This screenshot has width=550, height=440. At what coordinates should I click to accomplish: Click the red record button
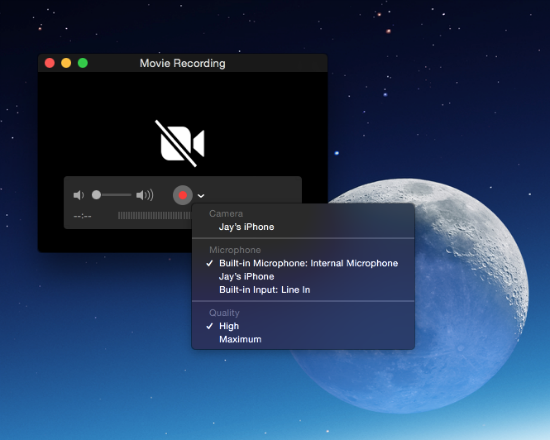coord(183,195)
